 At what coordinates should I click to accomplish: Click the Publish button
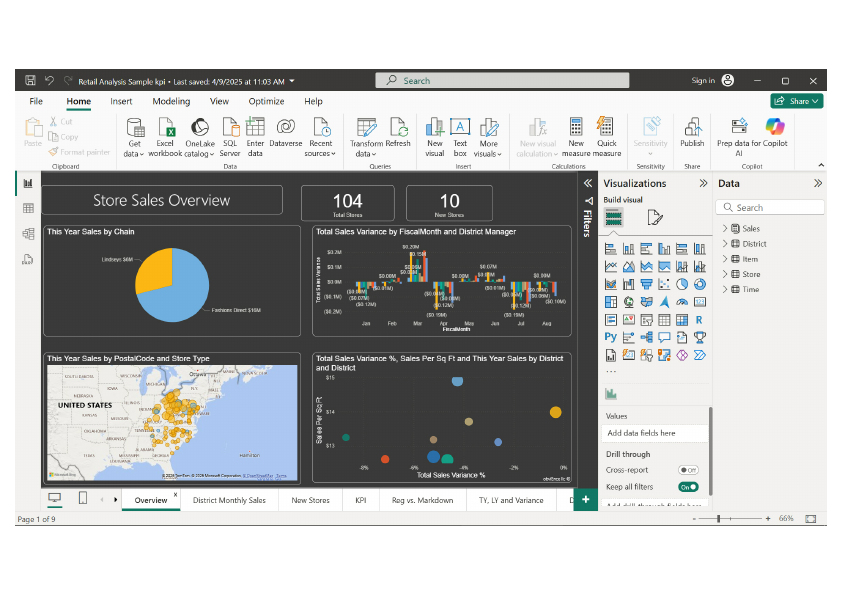692,133
